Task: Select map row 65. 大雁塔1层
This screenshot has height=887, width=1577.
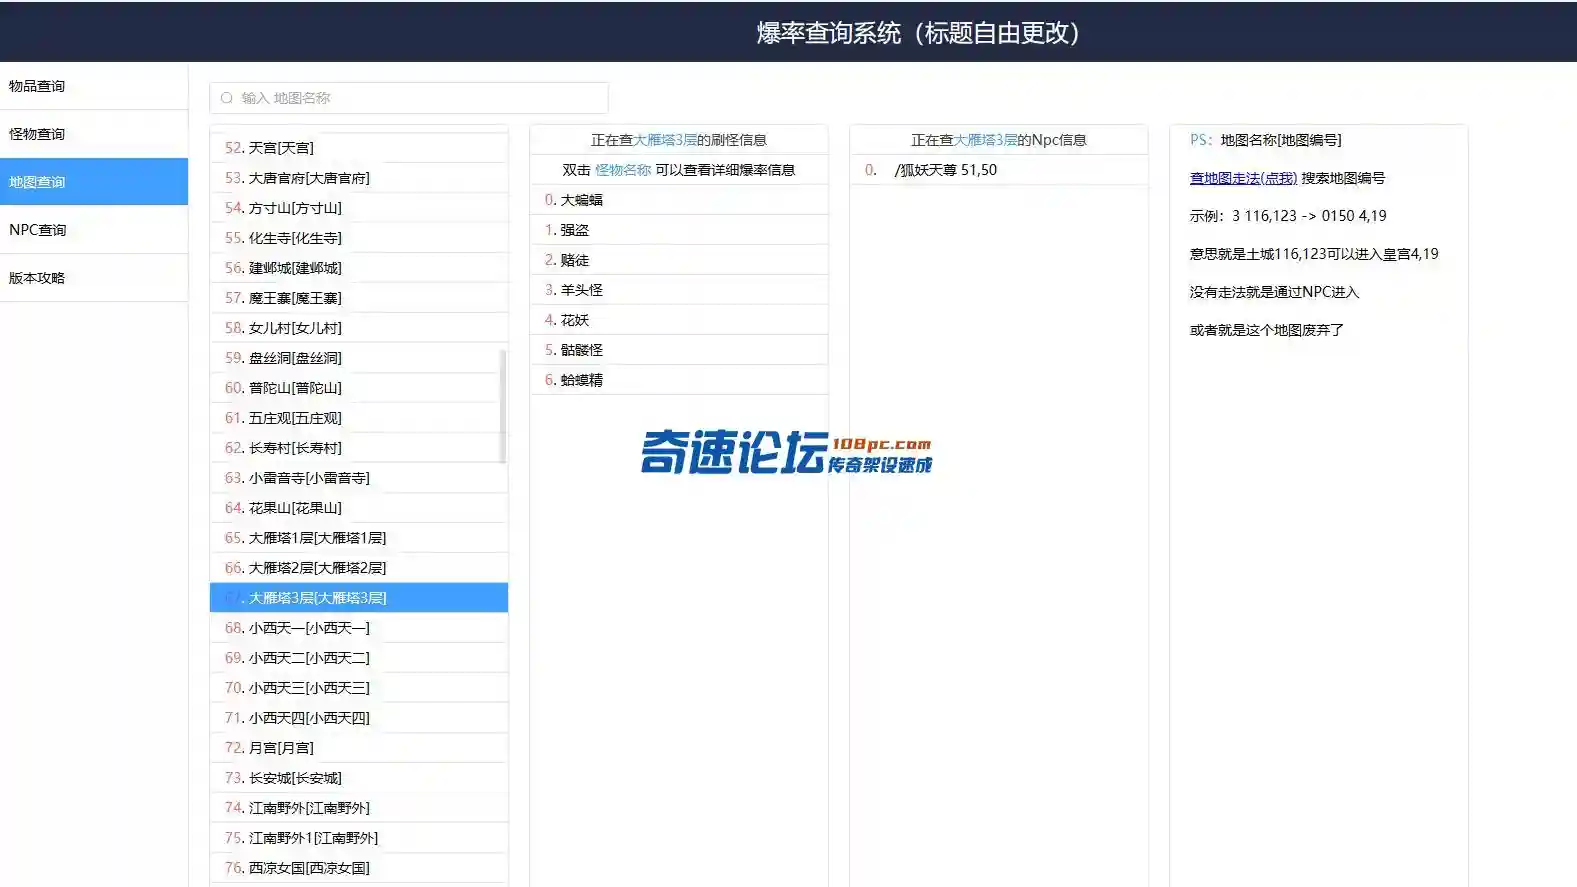Action: pyautogui.click(x=359, y=538)
